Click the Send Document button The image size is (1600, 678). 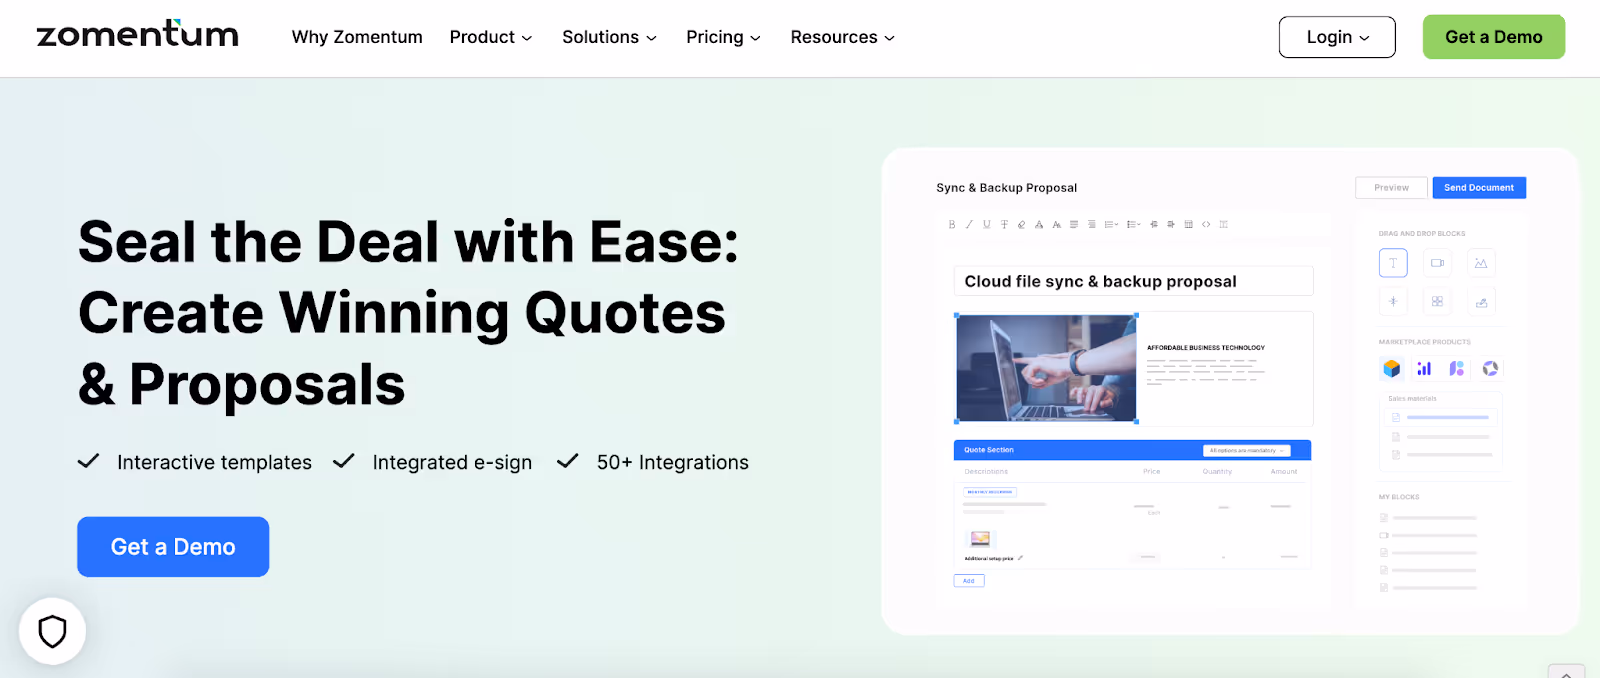click(1479, 188)
